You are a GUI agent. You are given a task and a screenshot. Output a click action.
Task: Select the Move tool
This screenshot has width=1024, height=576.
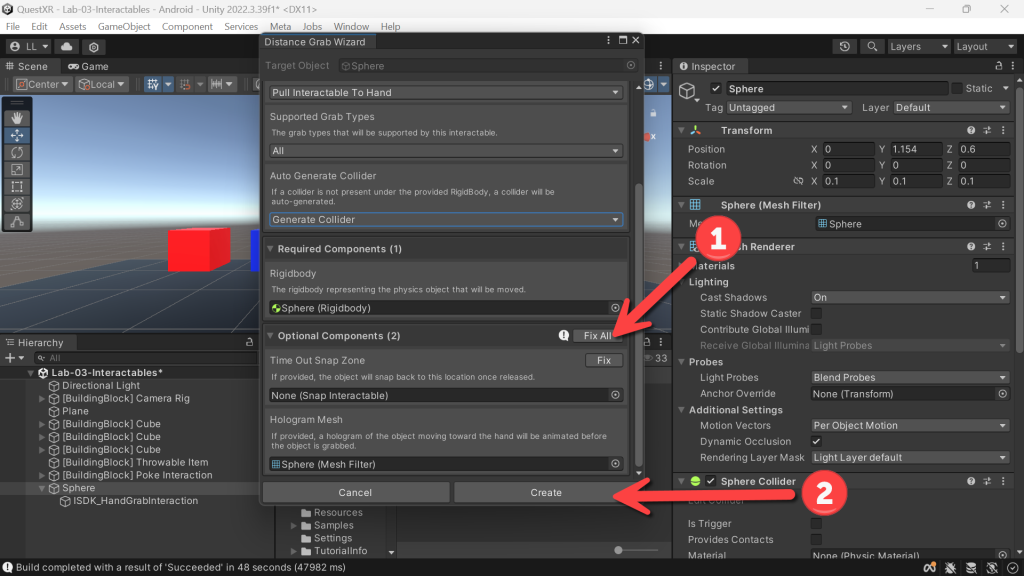tap(17, 135)
